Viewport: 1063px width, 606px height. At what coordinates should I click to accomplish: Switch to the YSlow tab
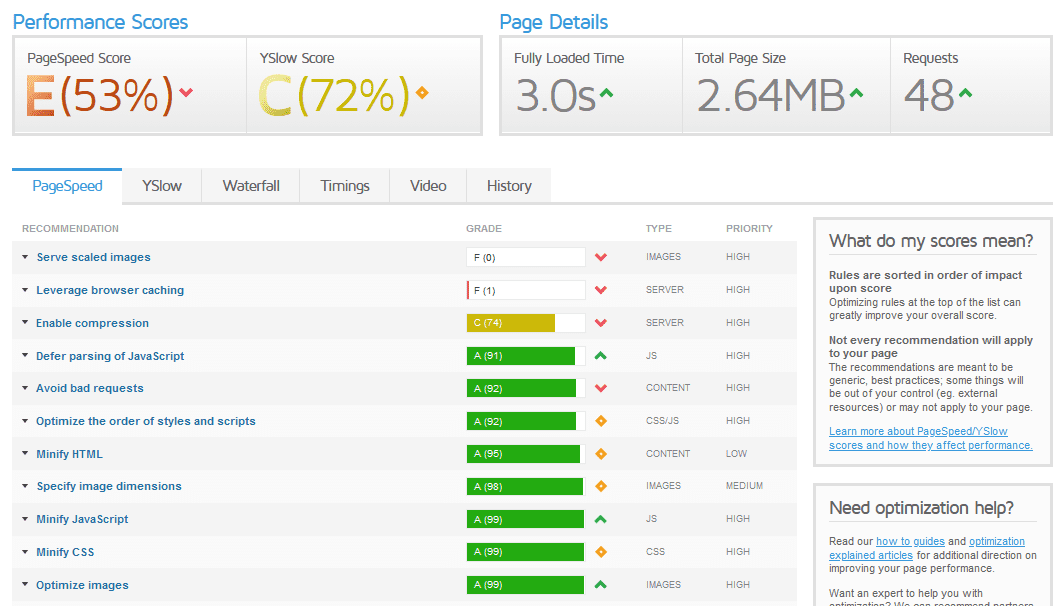coord(160,185)
